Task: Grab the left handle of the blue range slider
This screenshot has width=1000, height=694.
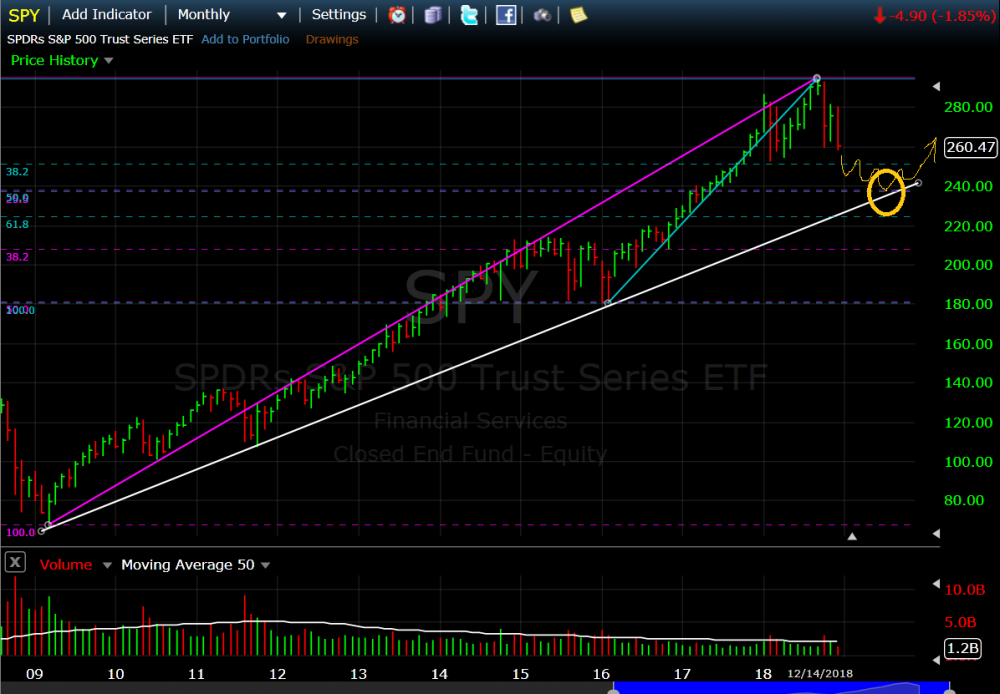Action: (x=611, y=688)
